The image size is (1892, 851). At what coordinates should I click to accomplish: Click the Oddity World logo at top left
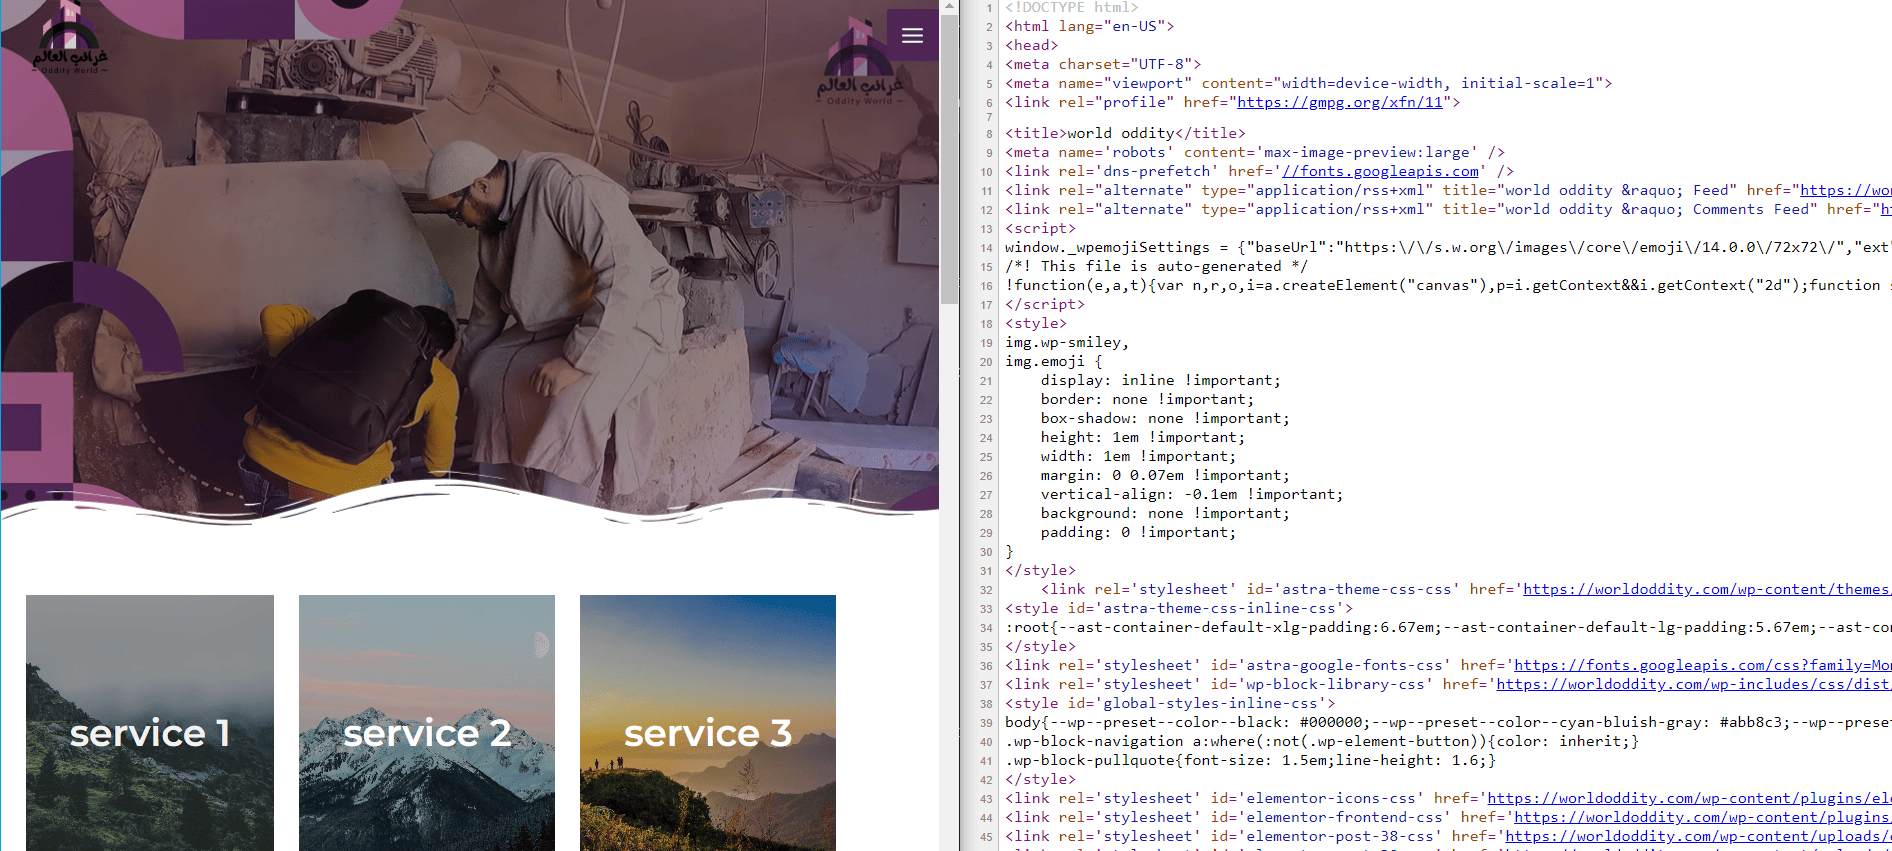[69, 40]
